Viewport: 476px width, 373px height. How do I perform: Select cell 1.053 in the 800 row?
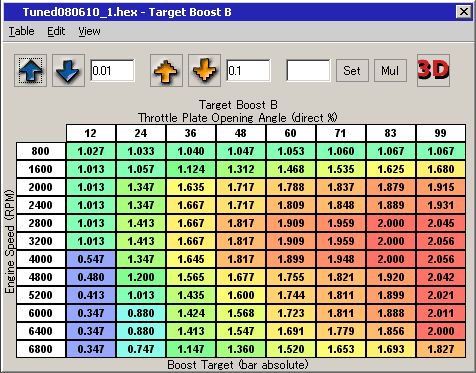(291, 151)
